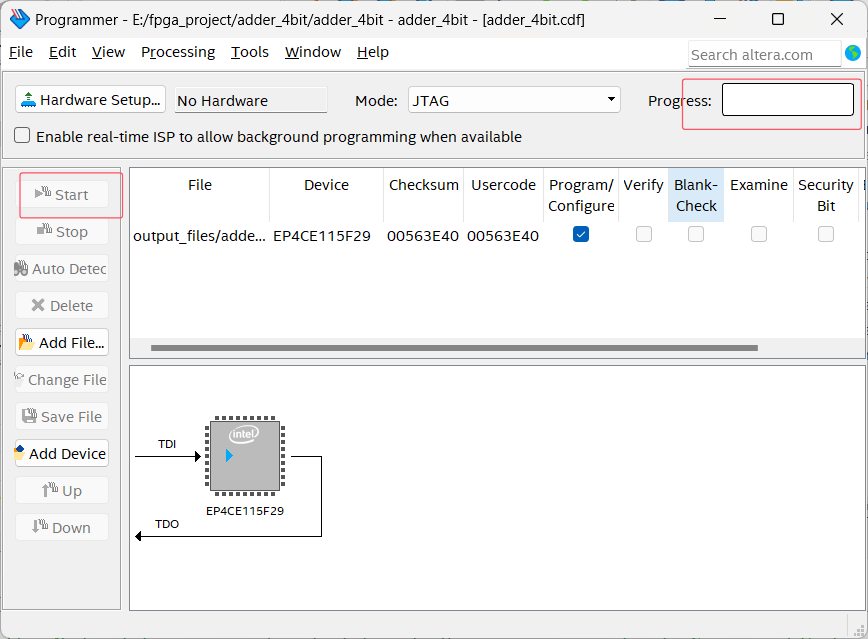This screenshot has height=639, width=868.
Task: Click the Checksum column header
Action: tap(423, 195)
